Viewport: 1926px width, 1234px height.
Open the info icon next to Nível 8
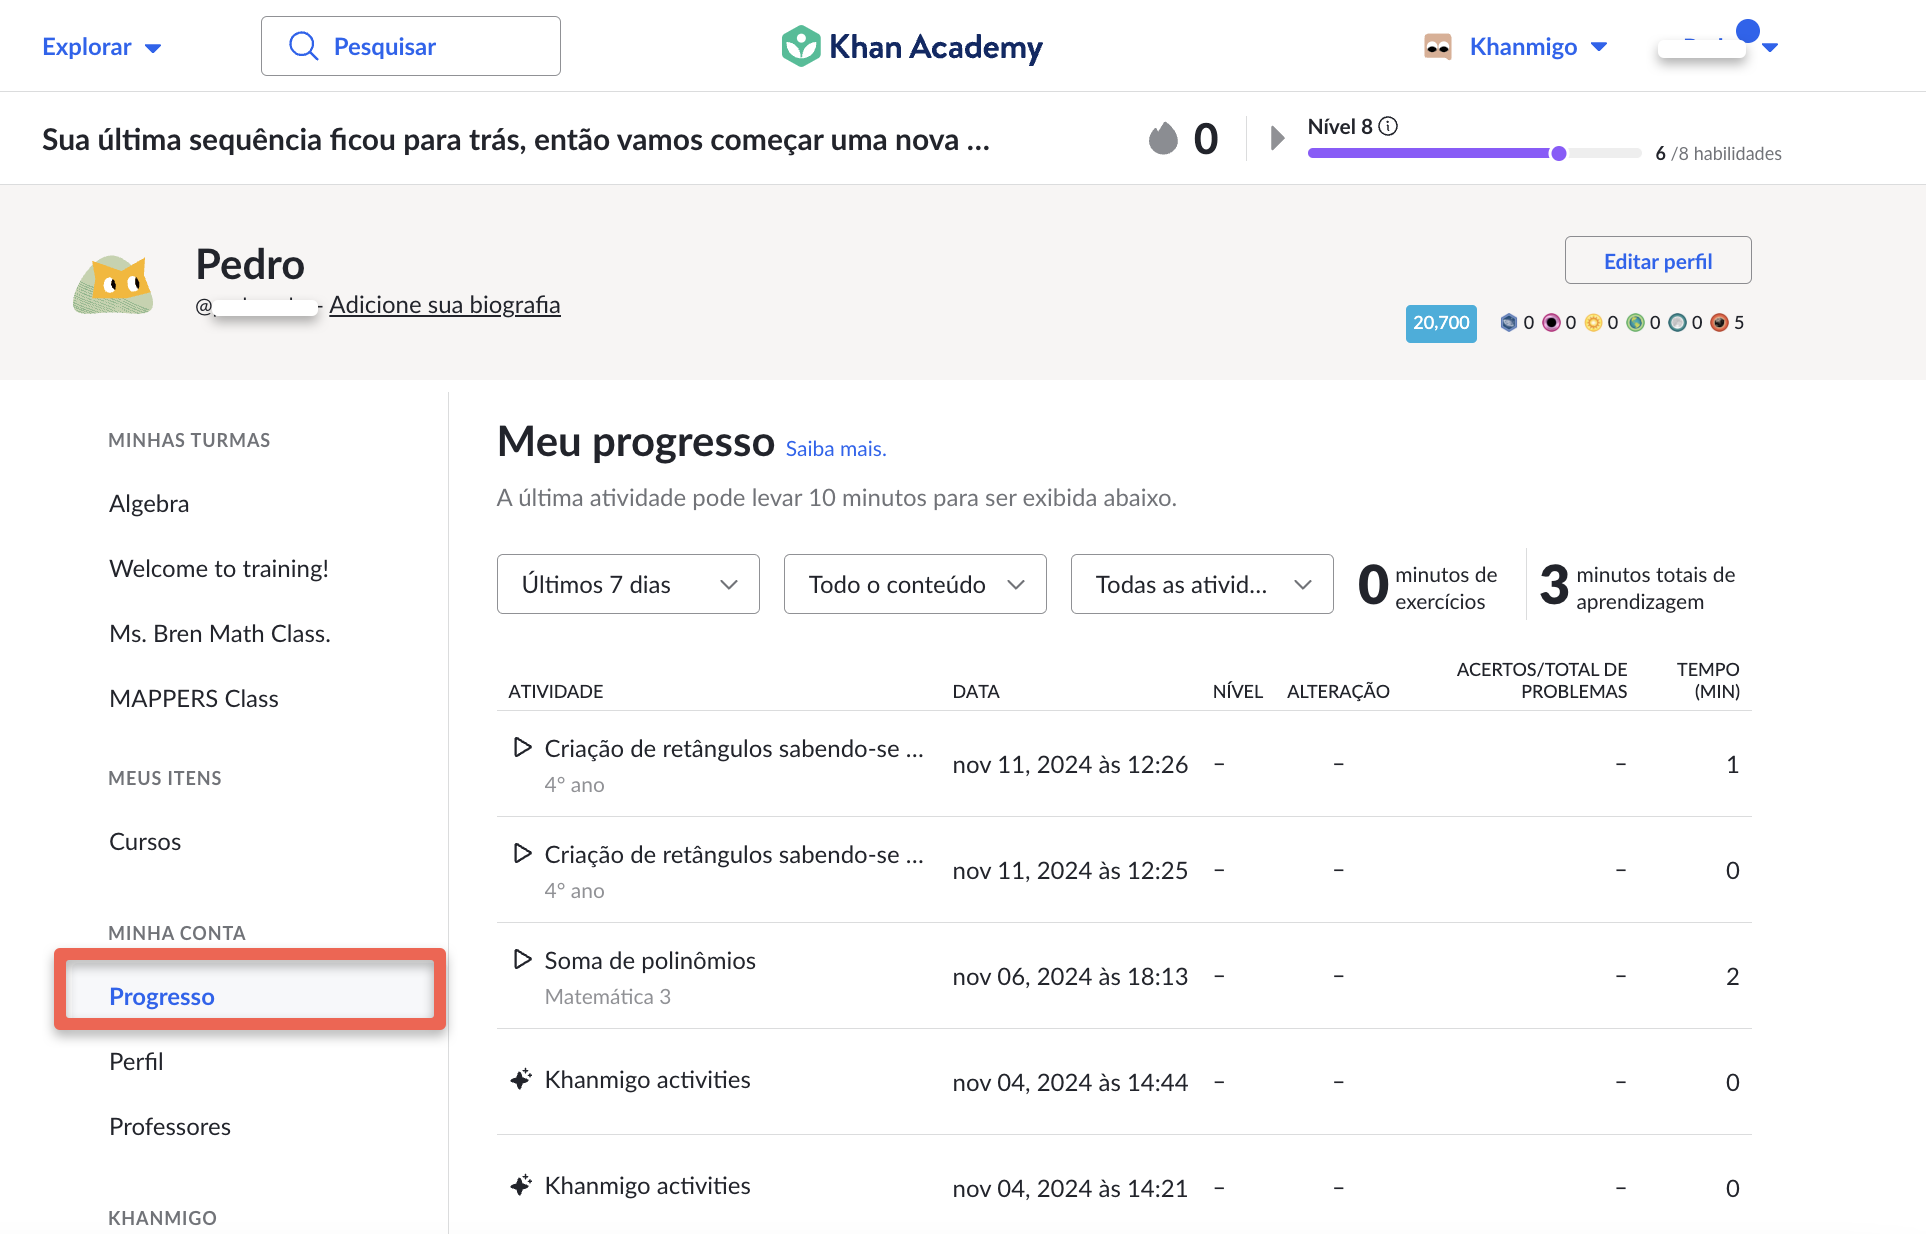click(x=1388, y=126)
